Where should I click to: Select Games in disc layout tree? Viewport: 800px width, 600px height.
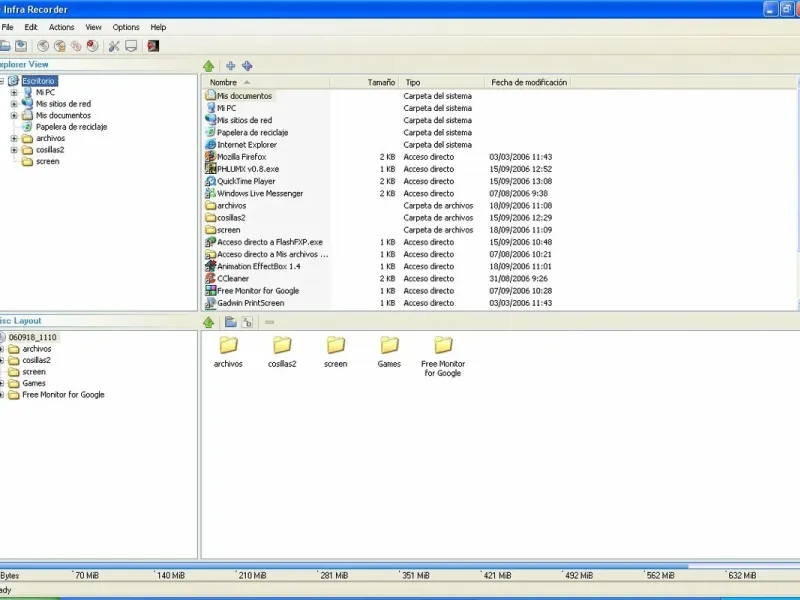pos(34,383)
